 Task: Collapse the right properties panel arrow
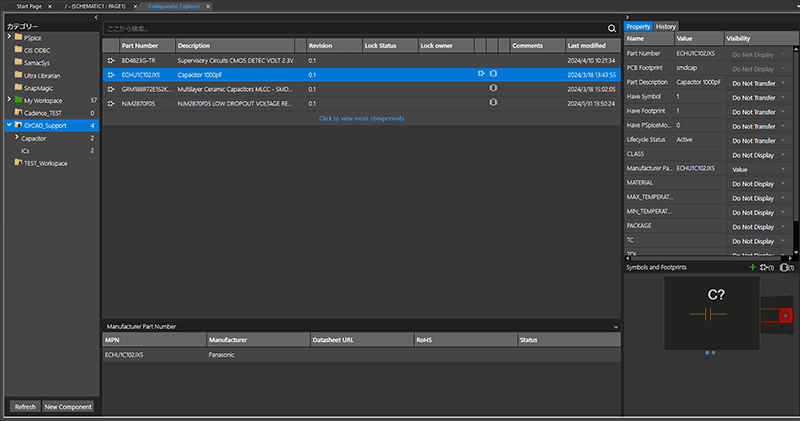pos(628,17)
